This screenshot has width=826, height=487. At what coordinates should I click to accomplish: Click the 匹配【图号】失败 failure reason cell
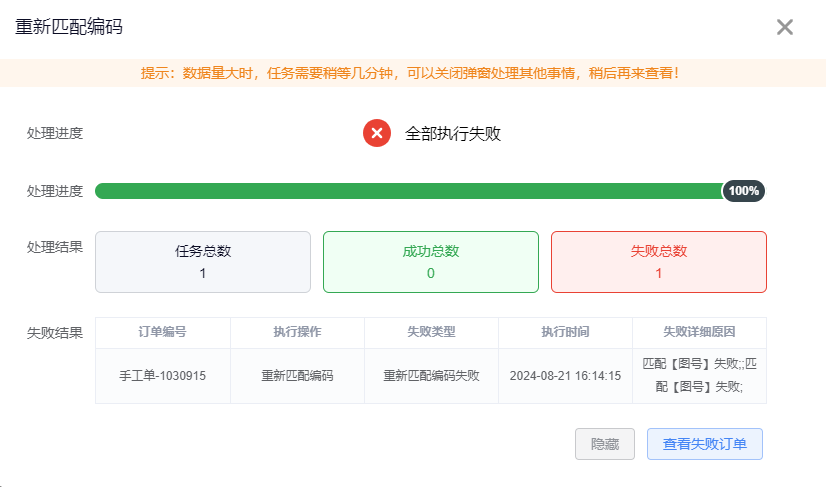click(x=699, y=375)
